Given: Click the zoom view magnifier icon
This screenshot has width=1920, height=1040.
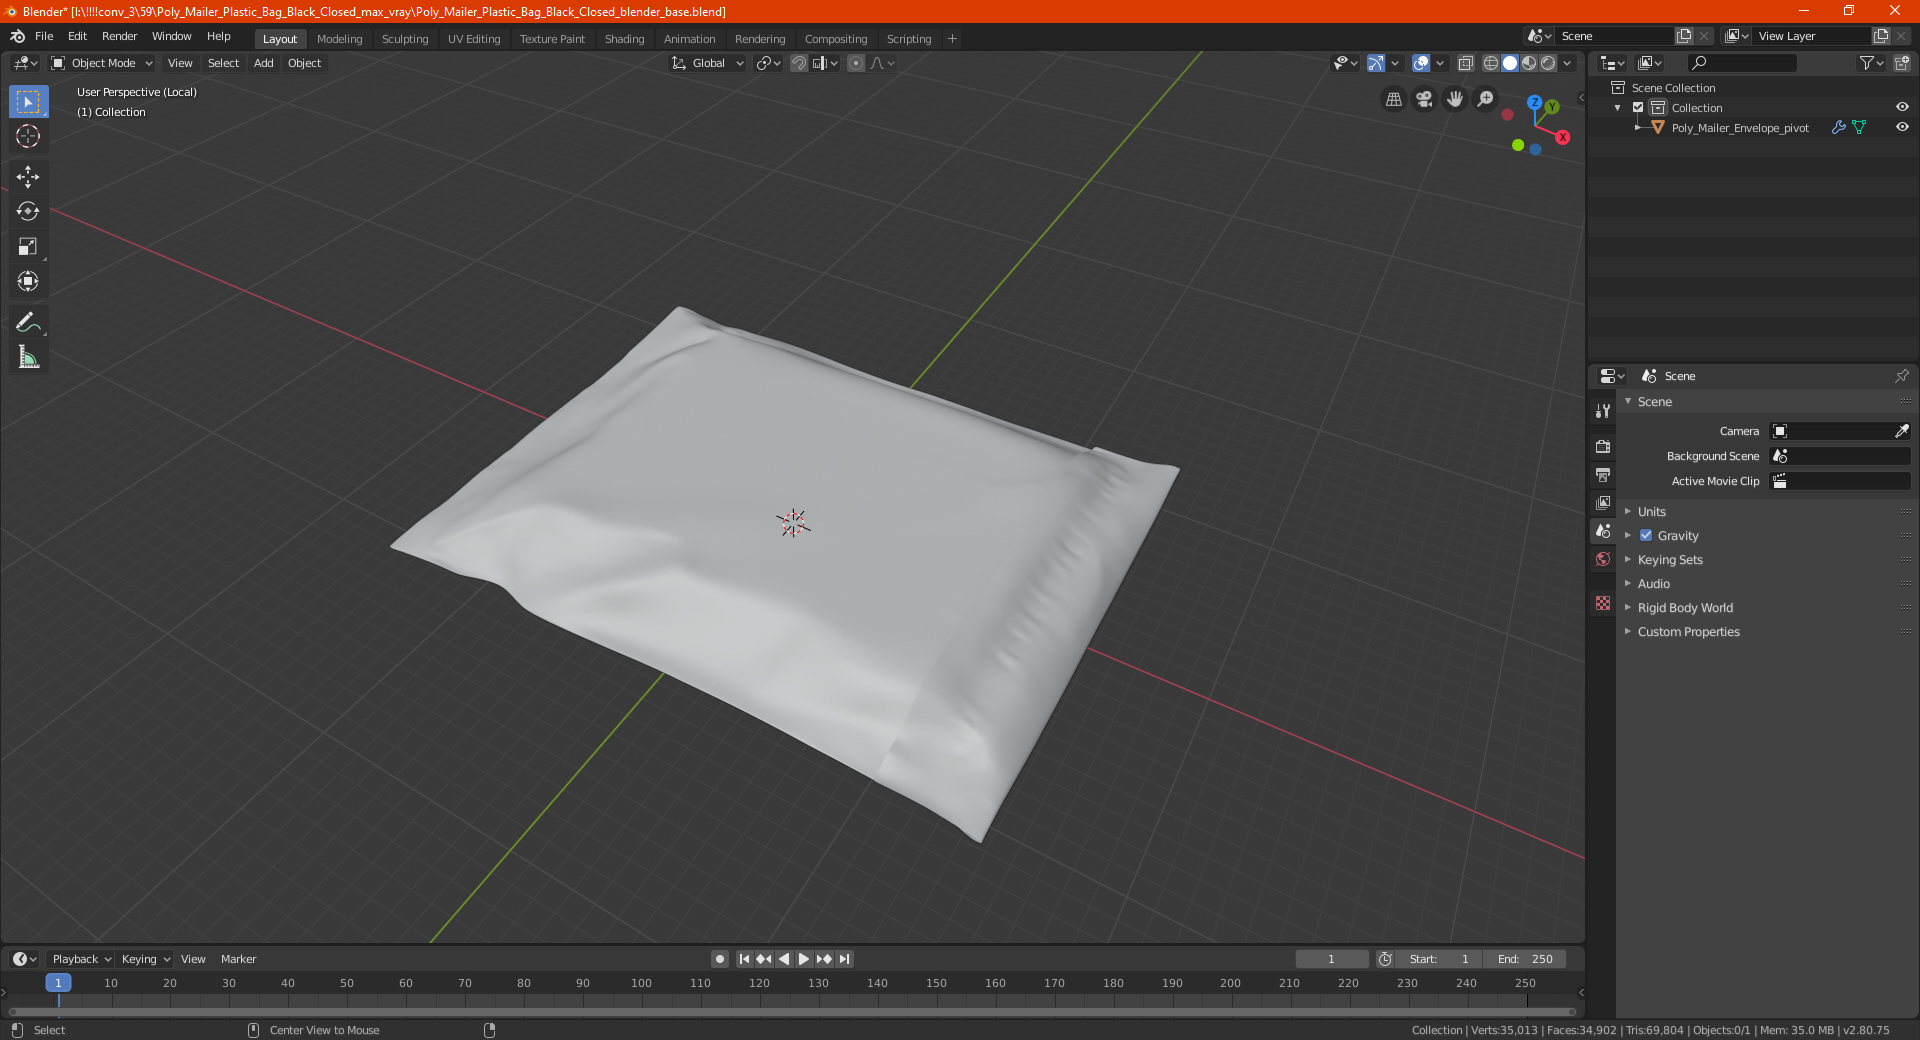Looking at the screenshot, I should (1486, 99).
